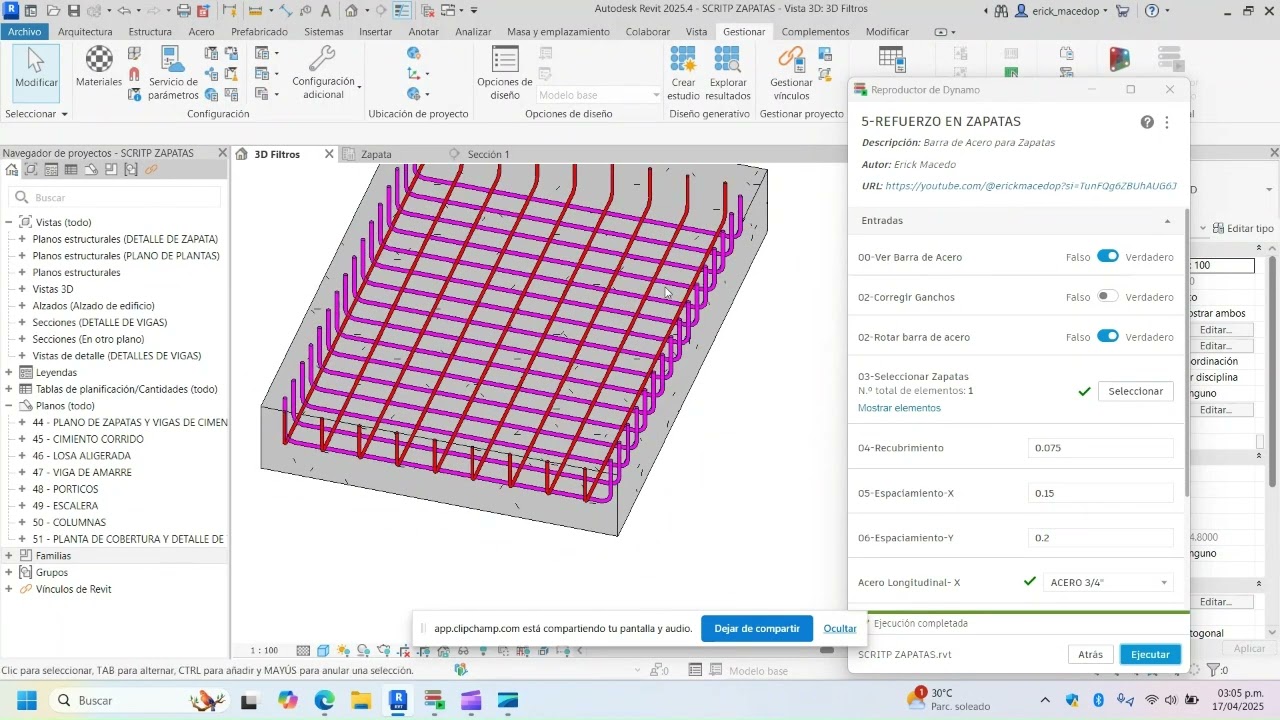Open the Materiales browser
The width and height of the screenshot is (1280, 720).
pos(99,67)
